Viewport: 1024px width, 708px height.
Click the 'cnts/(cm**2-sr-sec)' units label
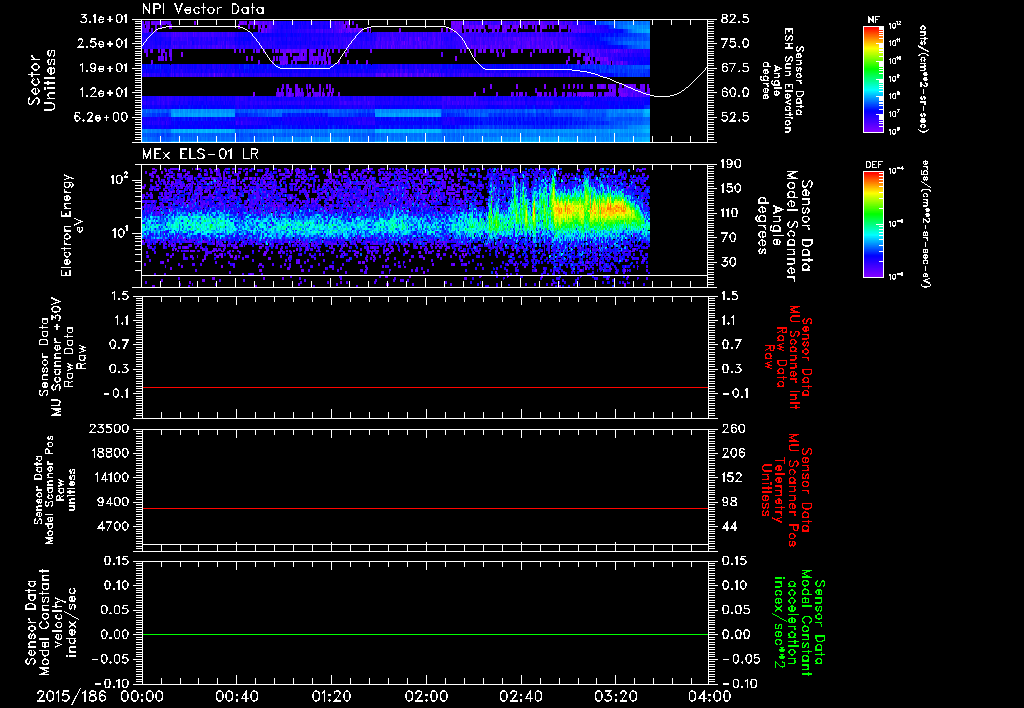click(x=923, y=78)
